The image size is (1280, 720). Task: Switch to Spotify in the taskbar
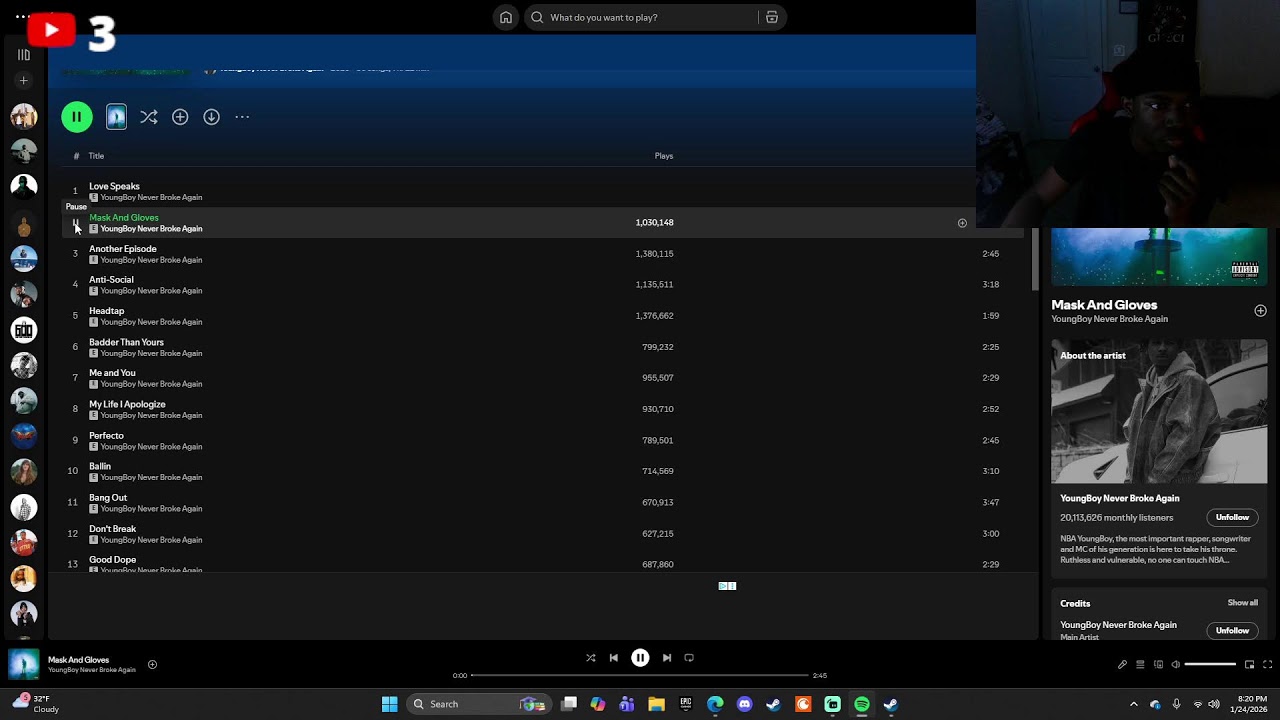[861, 704]
